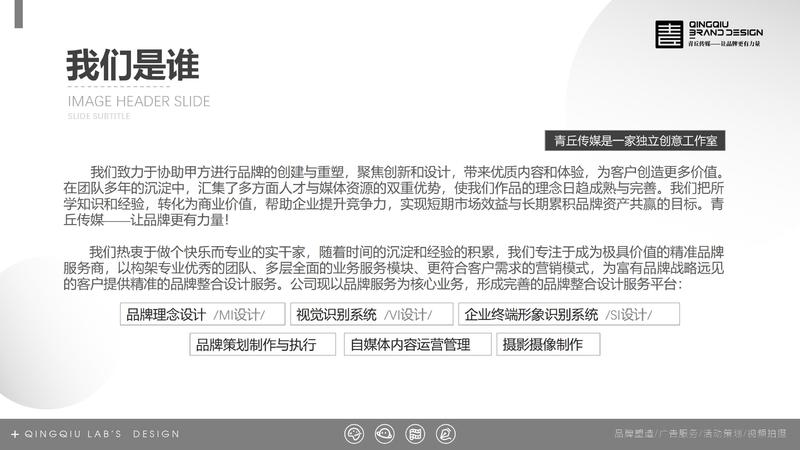Viewport: 800px width, 450px height.
Task: Click the dark 青丘传媒是一家独立创意工作室 label
Action: (635, 140)
